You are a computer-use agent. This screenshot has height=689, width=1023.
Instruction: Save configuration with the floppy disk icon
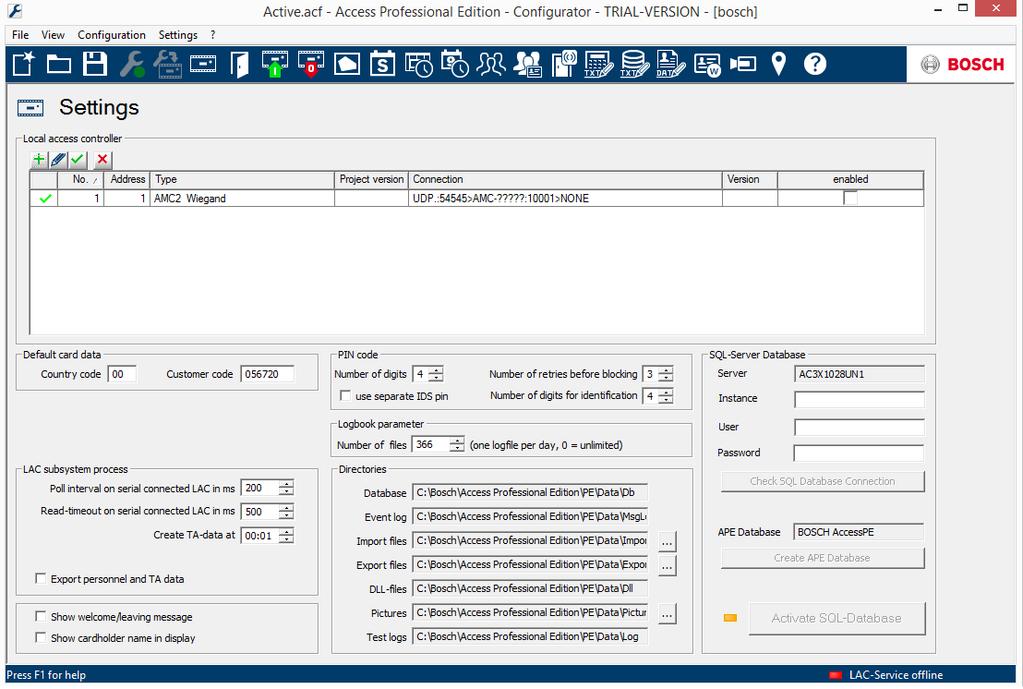pos(95,64)
